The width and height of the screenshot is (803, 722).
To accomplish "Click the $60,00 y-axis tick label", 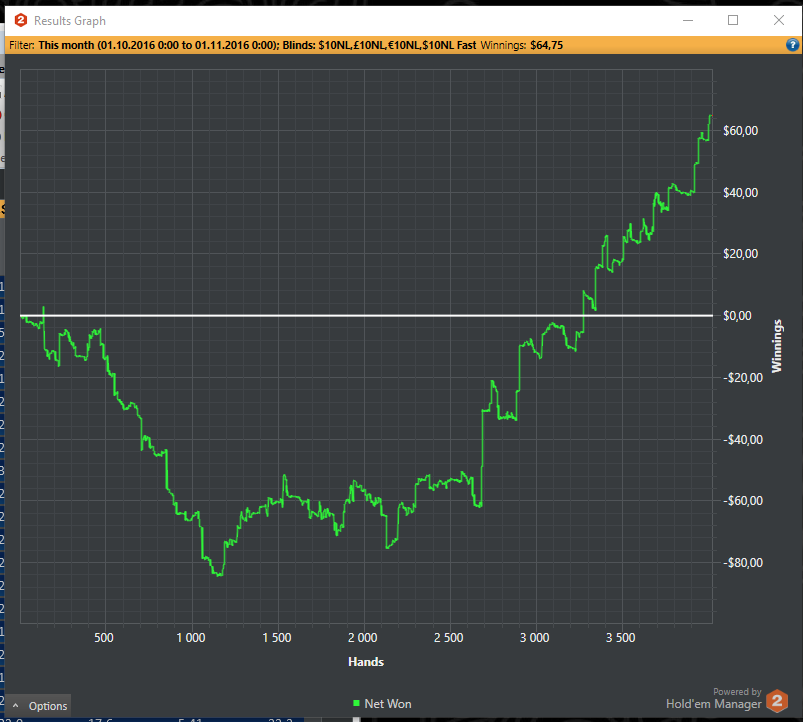I will click(x=740, y=131).
